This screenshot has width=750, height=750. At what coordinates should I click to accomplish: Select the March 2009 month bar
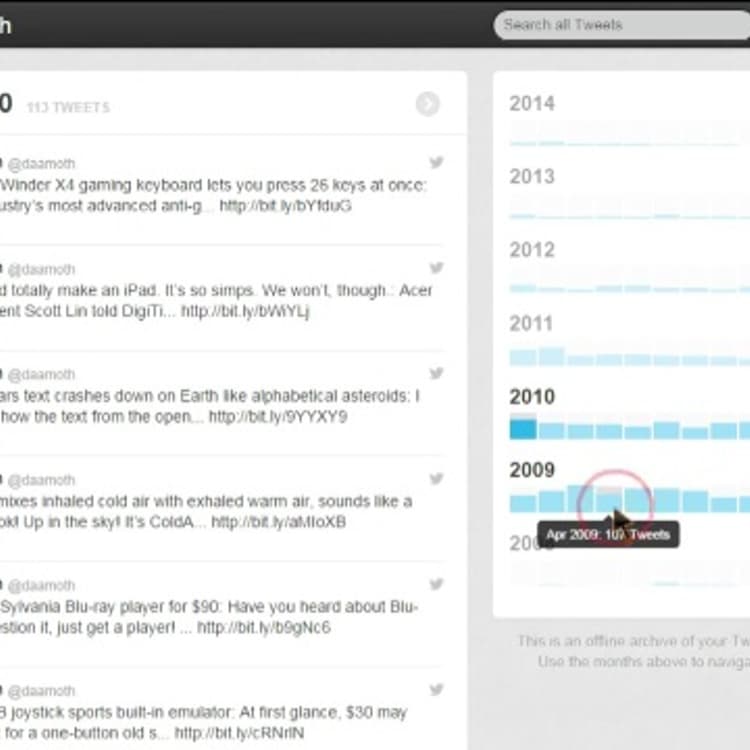point(580,499)
